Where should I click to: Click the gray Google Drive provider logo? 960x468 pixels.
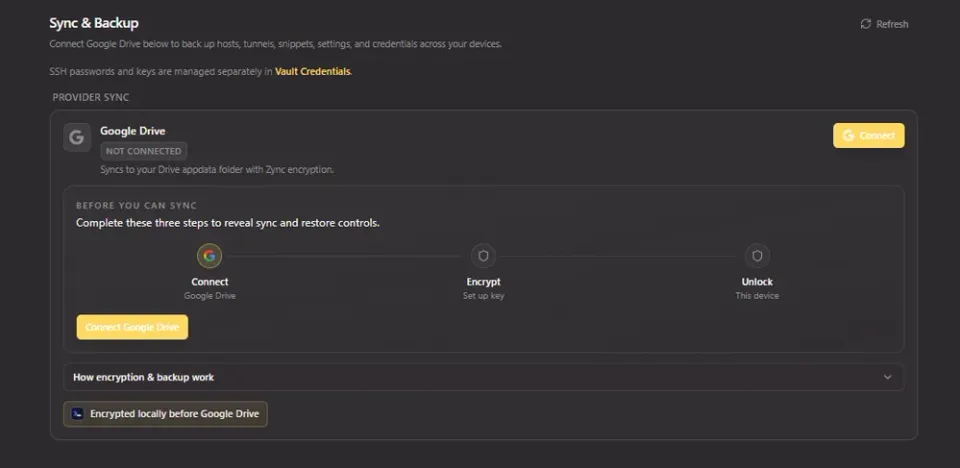(77, 137)
